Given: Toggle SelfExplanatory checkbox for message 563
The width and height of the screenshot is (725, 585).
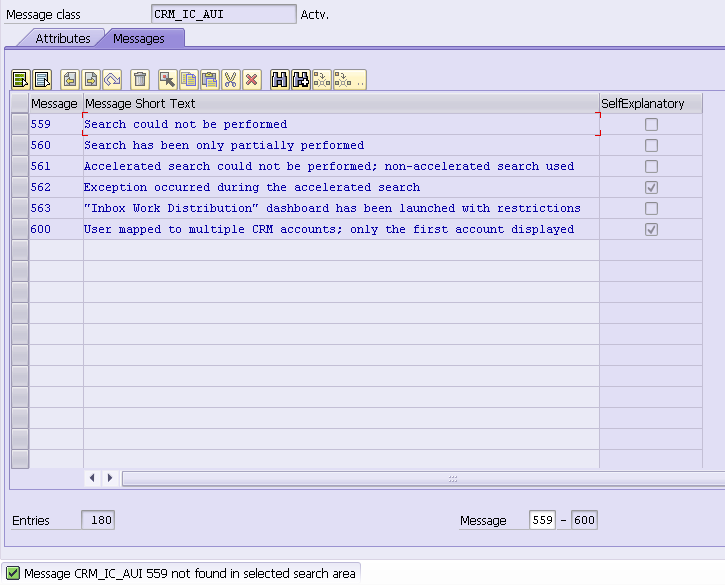Looking at the screenshot, I should pos(651,209).
